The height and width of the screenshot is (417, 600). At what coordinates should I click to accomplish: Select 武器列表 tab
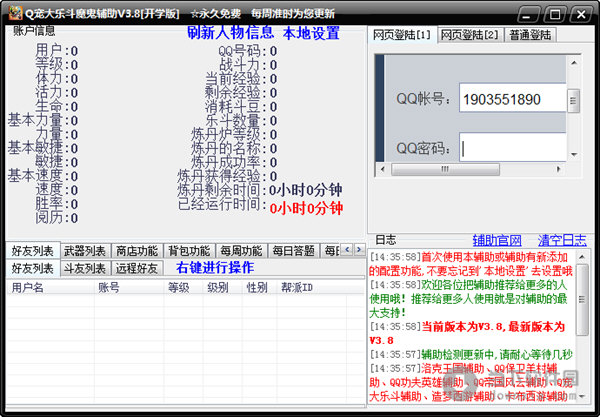tap(85, 251)
